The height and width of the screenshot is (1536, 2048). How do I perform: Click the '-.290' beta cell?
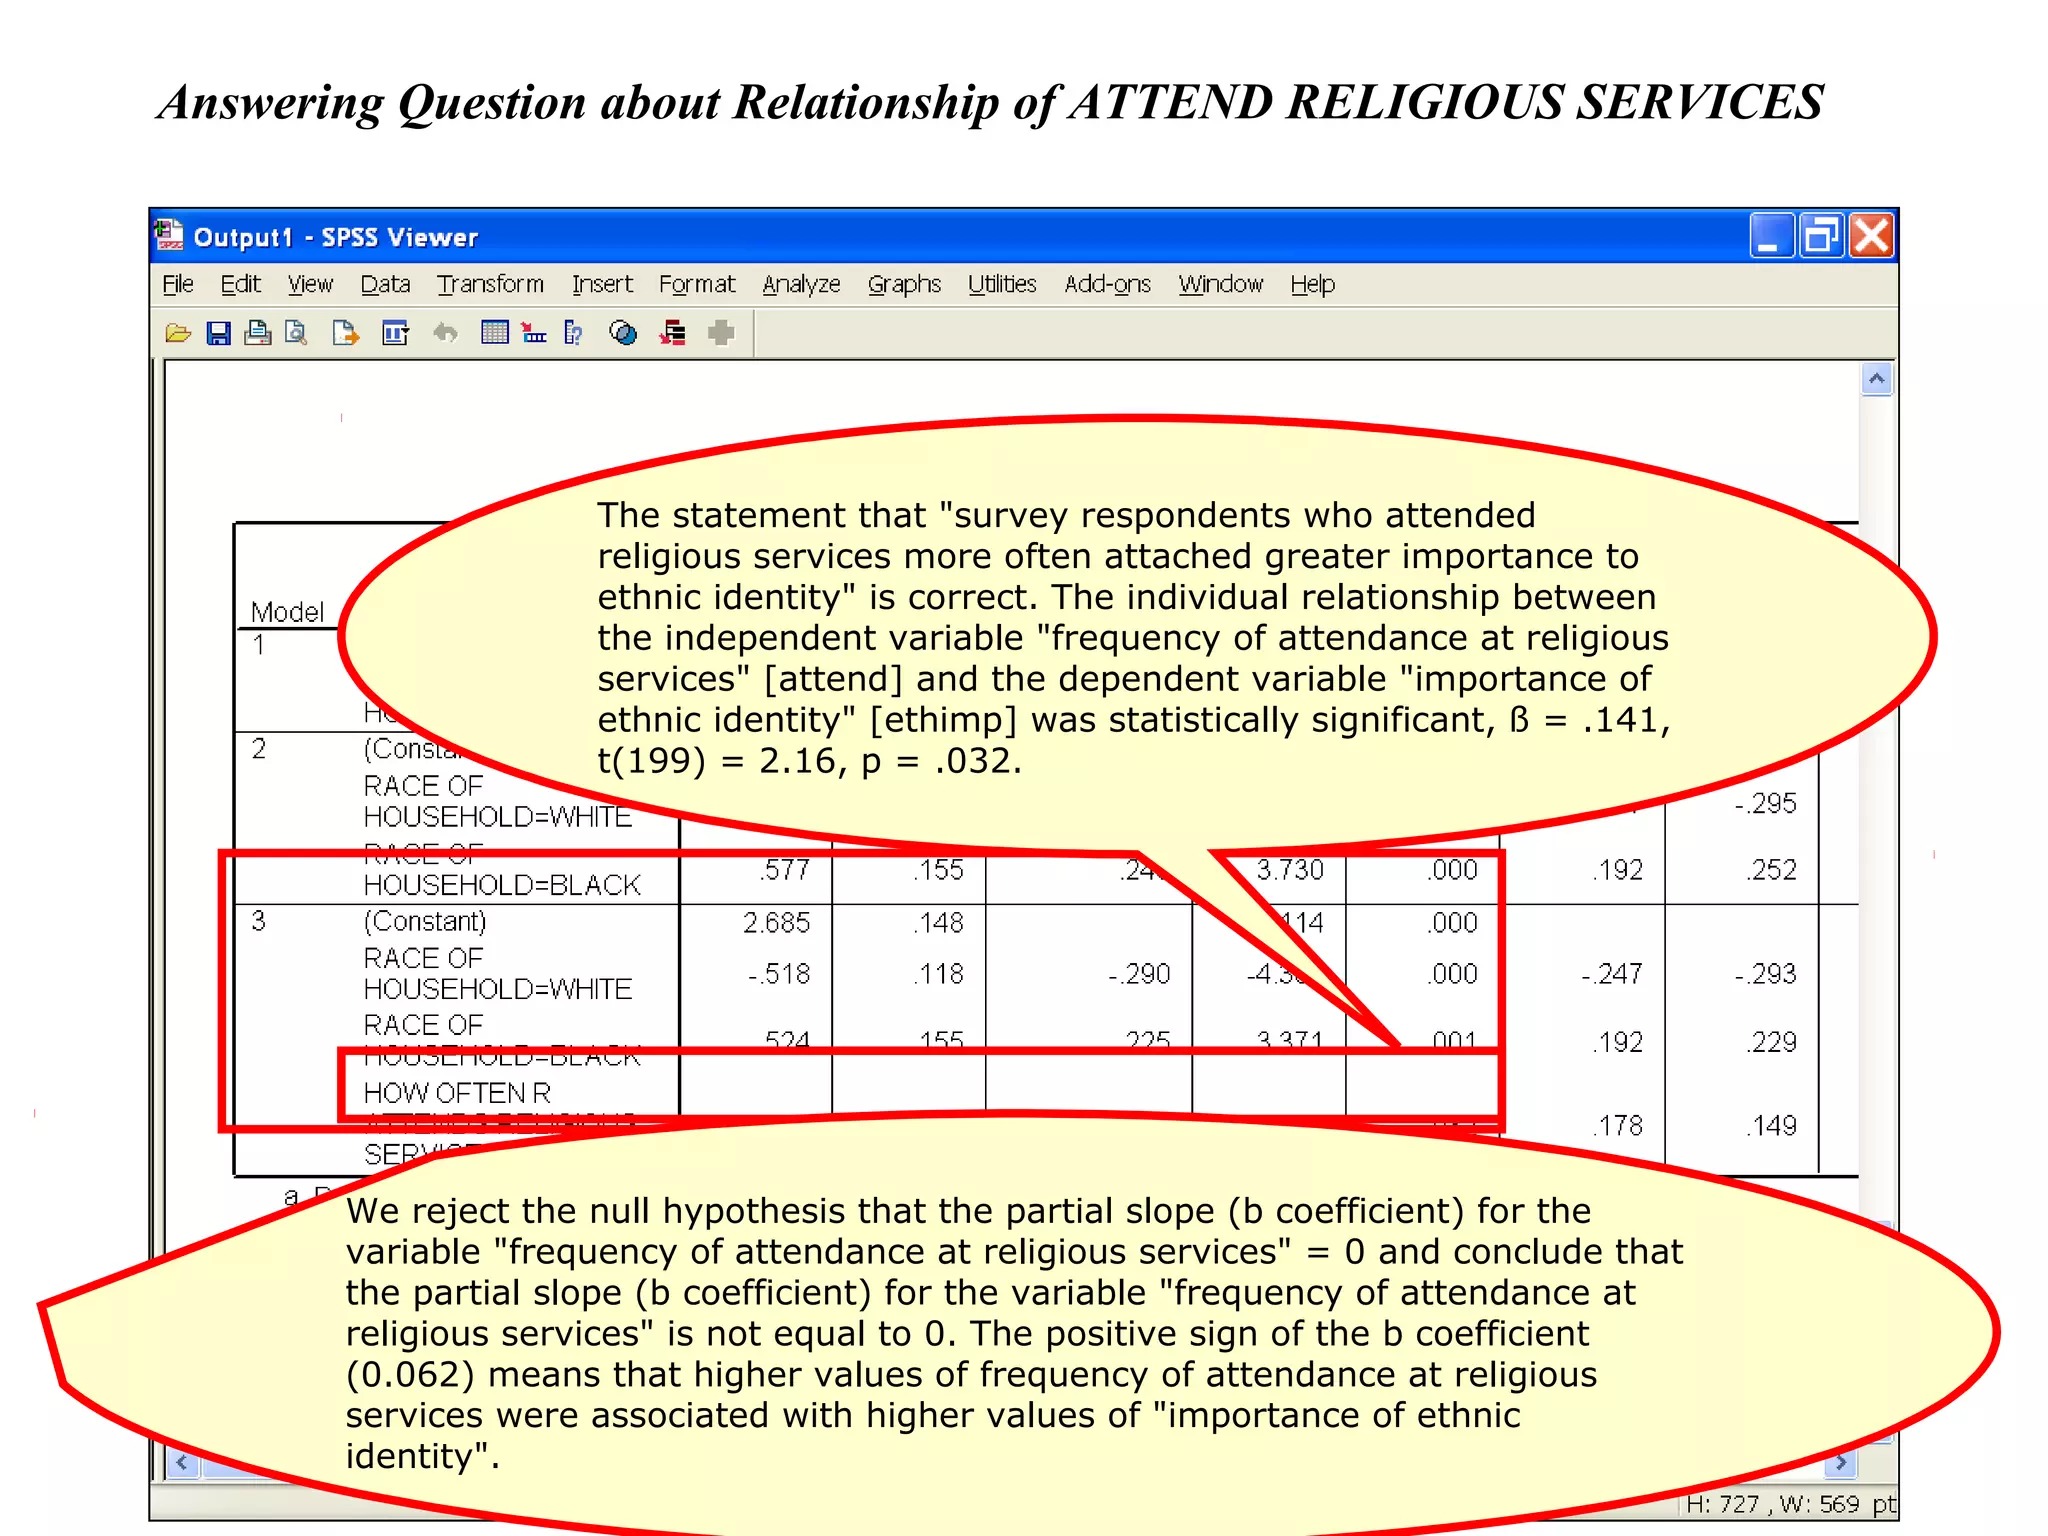point(1139,973)
